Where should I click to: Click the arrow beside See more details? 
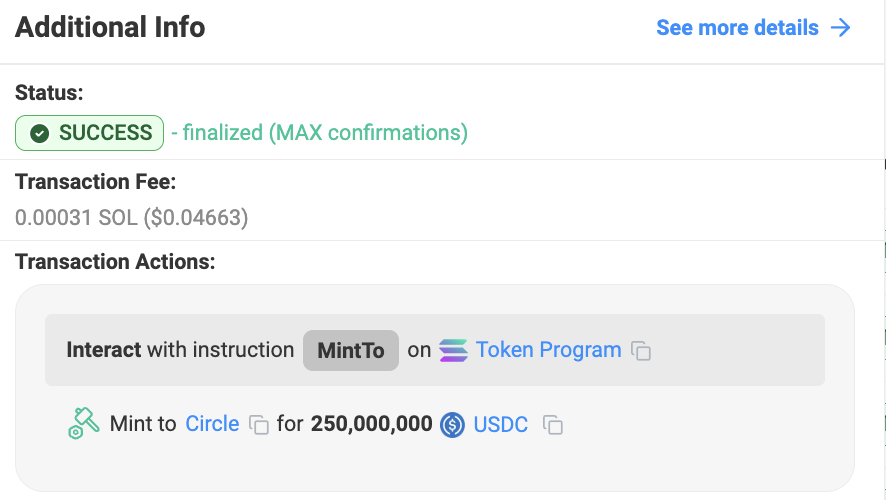point(841,28)
